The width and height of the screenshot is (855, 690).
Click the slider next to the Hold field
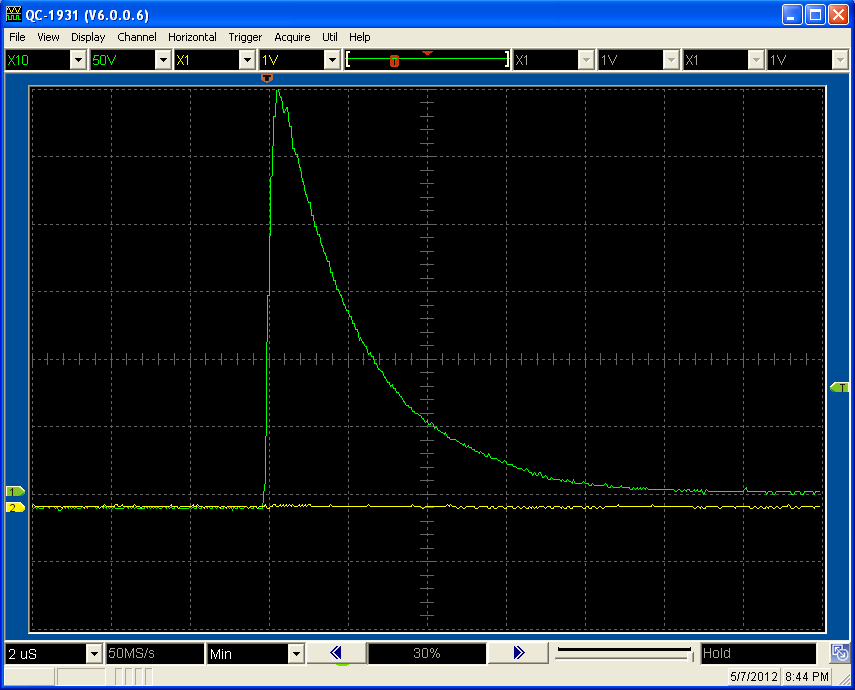pos(624,654)
